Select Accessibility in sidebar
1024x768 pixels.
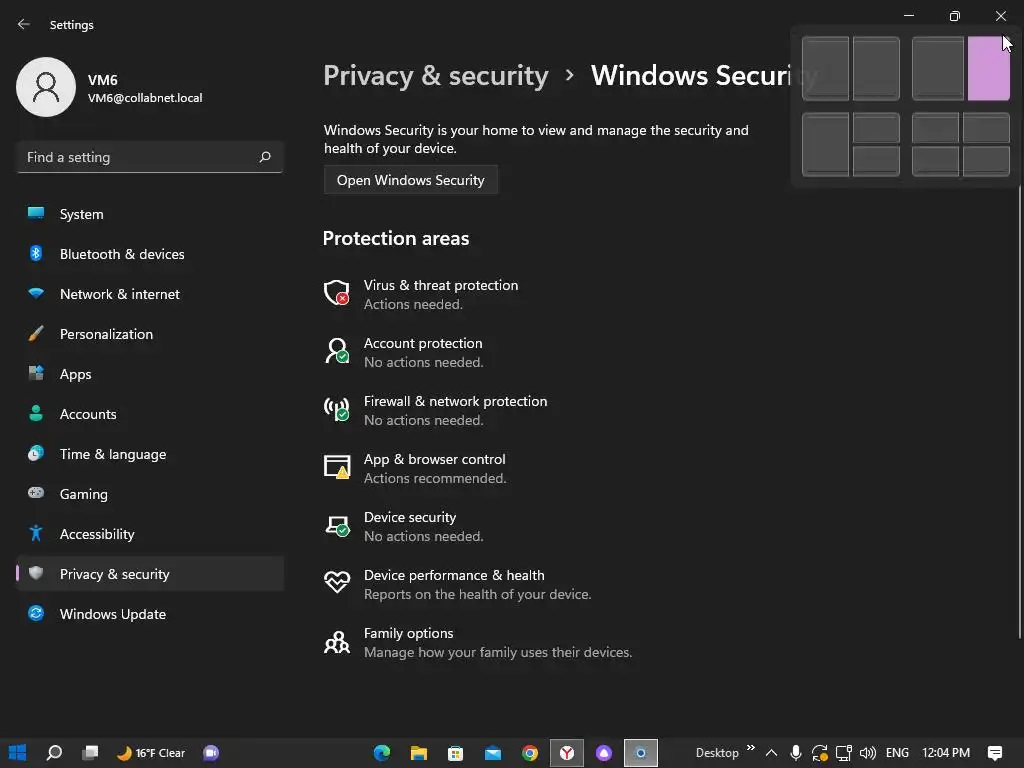(150, 534)
